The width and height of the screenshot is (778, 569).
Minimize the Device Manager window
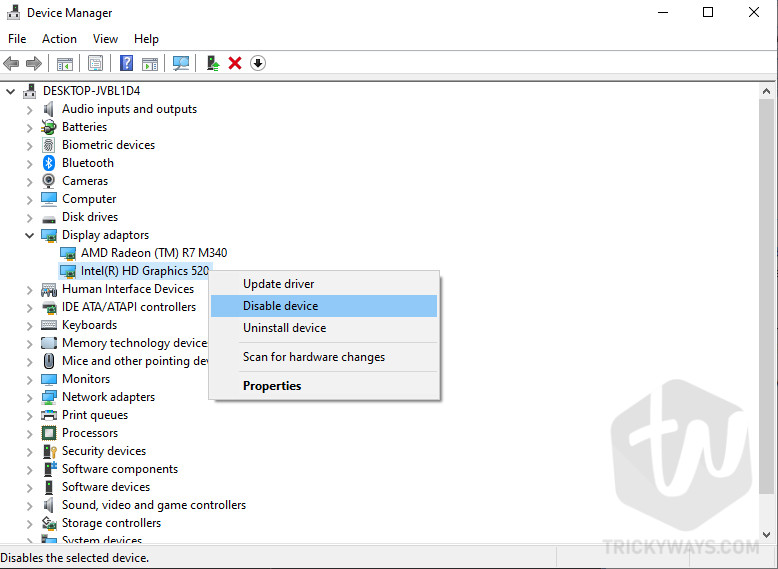tap(663, 12)
